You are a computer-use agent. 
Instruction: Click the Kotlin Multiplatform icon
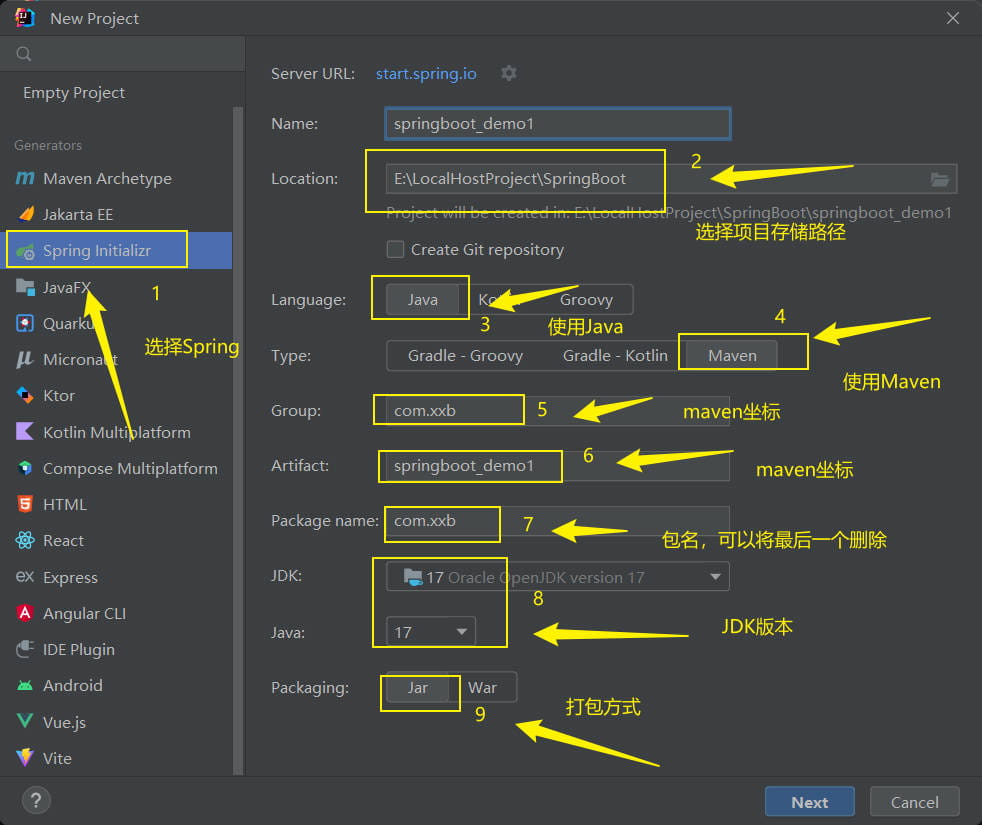pyautogui.click(x=24, y=432)
